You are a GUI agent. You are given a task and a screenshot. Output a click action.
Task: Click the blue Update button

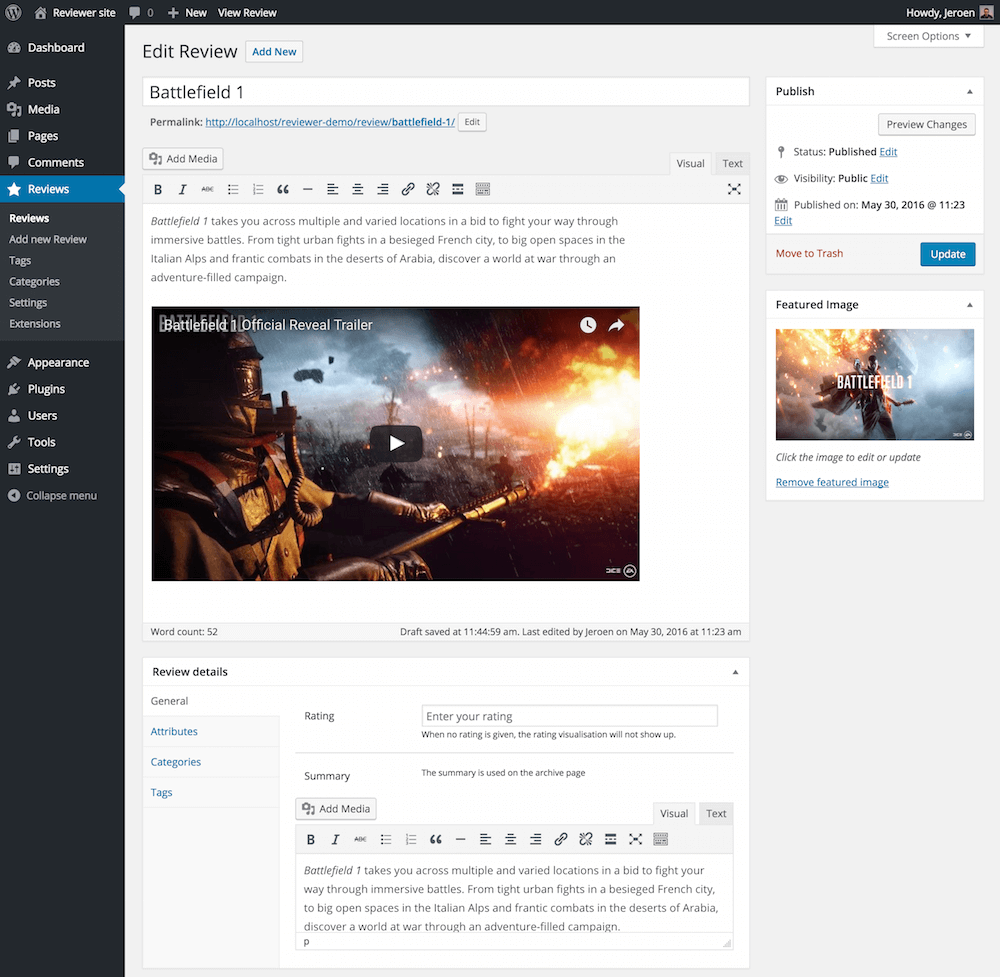[x=947, y=254]
